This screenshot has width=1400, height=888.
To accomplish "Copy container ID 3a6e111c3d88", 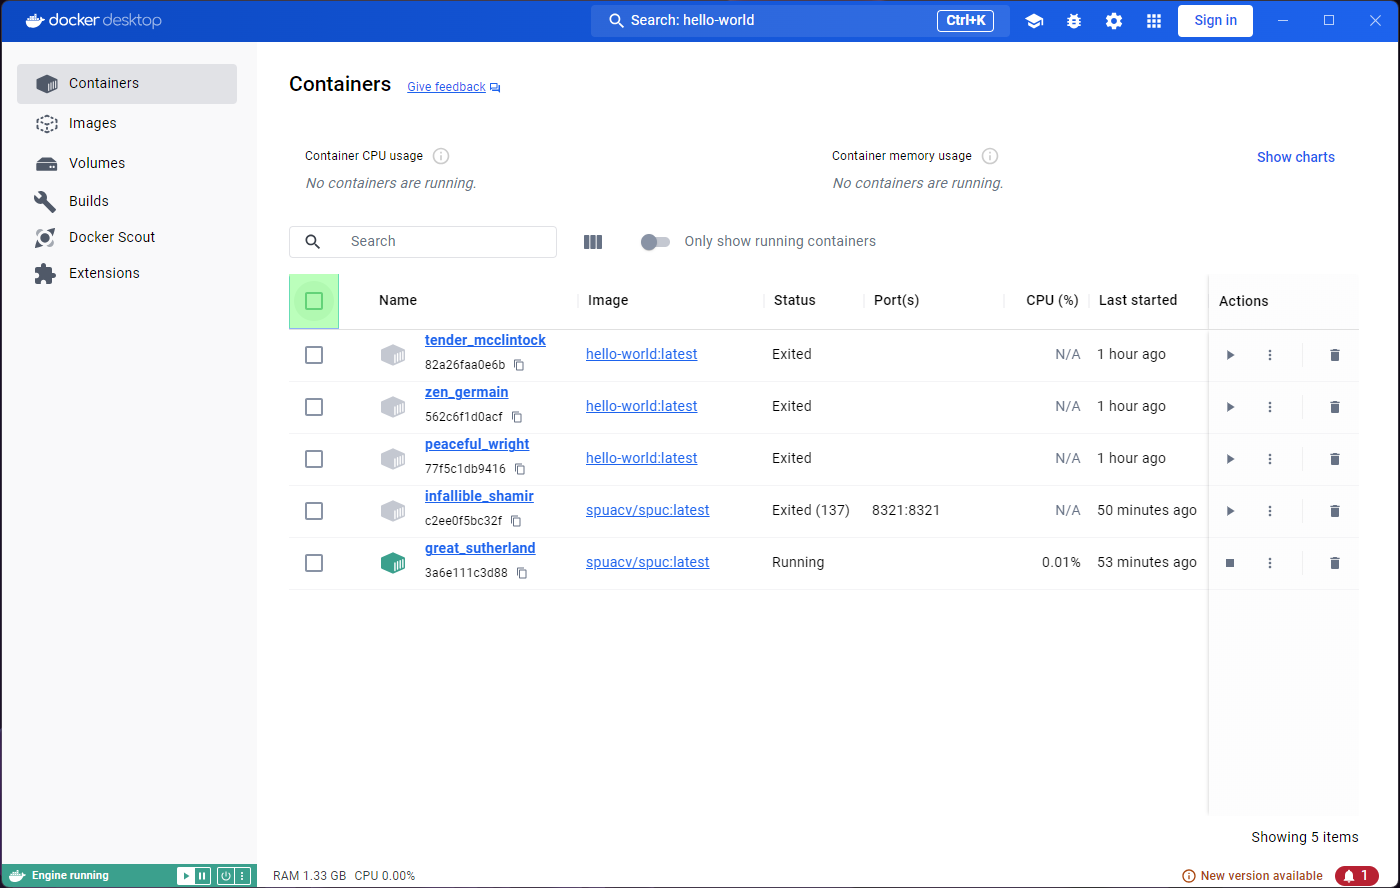I will click(x=522, y=573).
